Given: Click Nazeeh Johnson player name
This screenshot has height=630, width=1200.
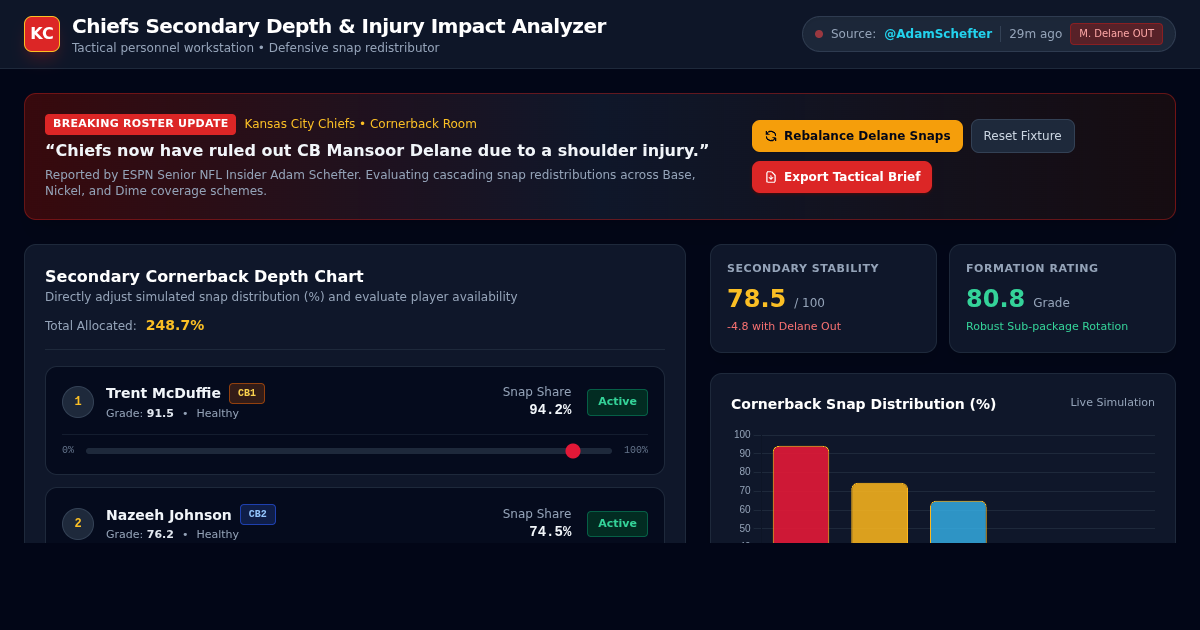Looking at the screenshot, I should (169, 515).
